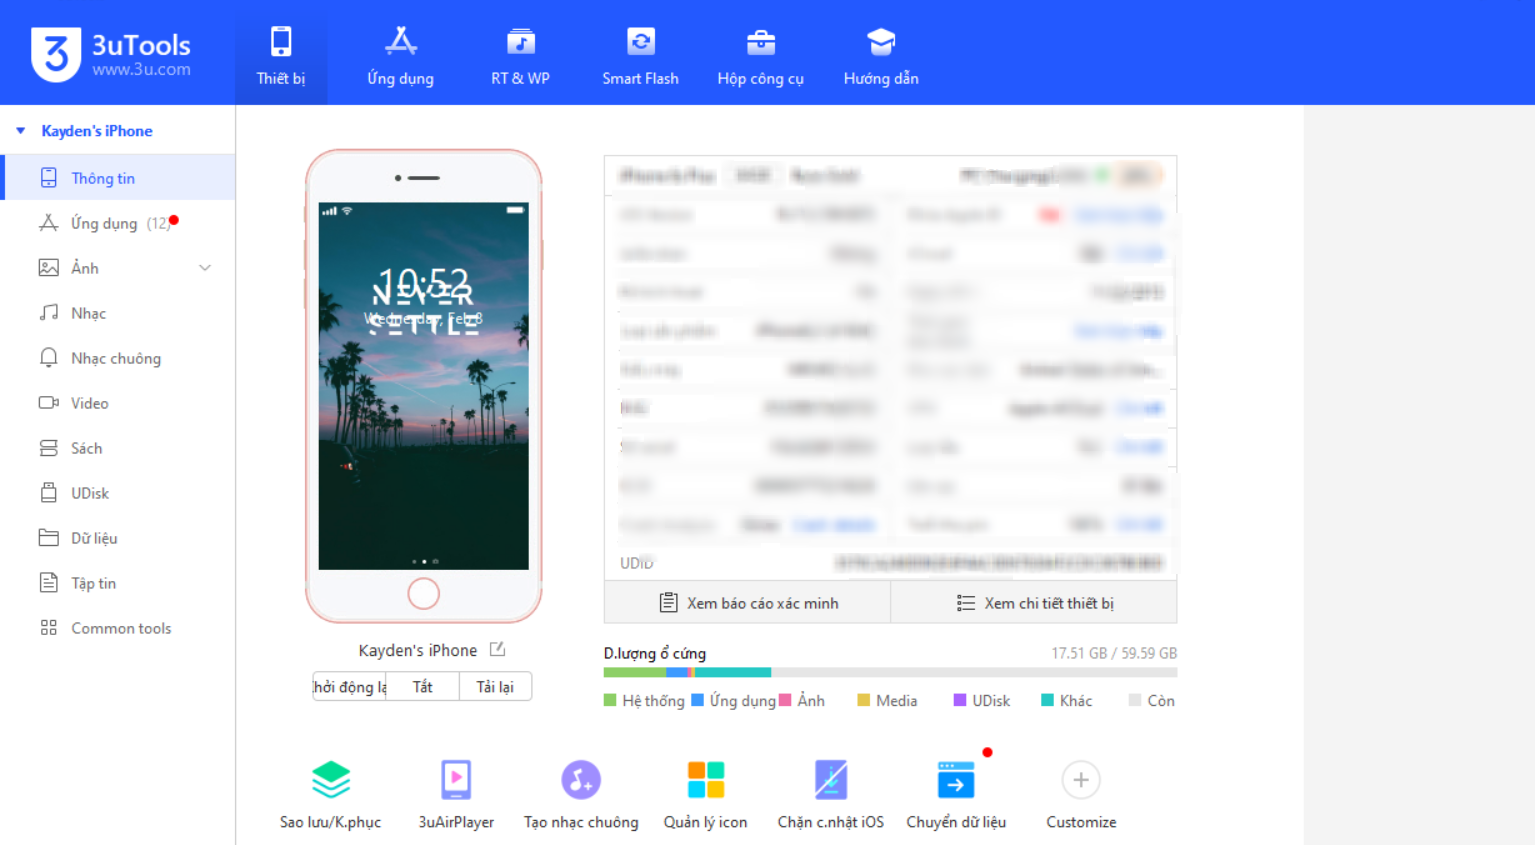Viewport: 1535px width, 845px height.
Task: Open Hộp công cụ toolbox
Action: 760,55
